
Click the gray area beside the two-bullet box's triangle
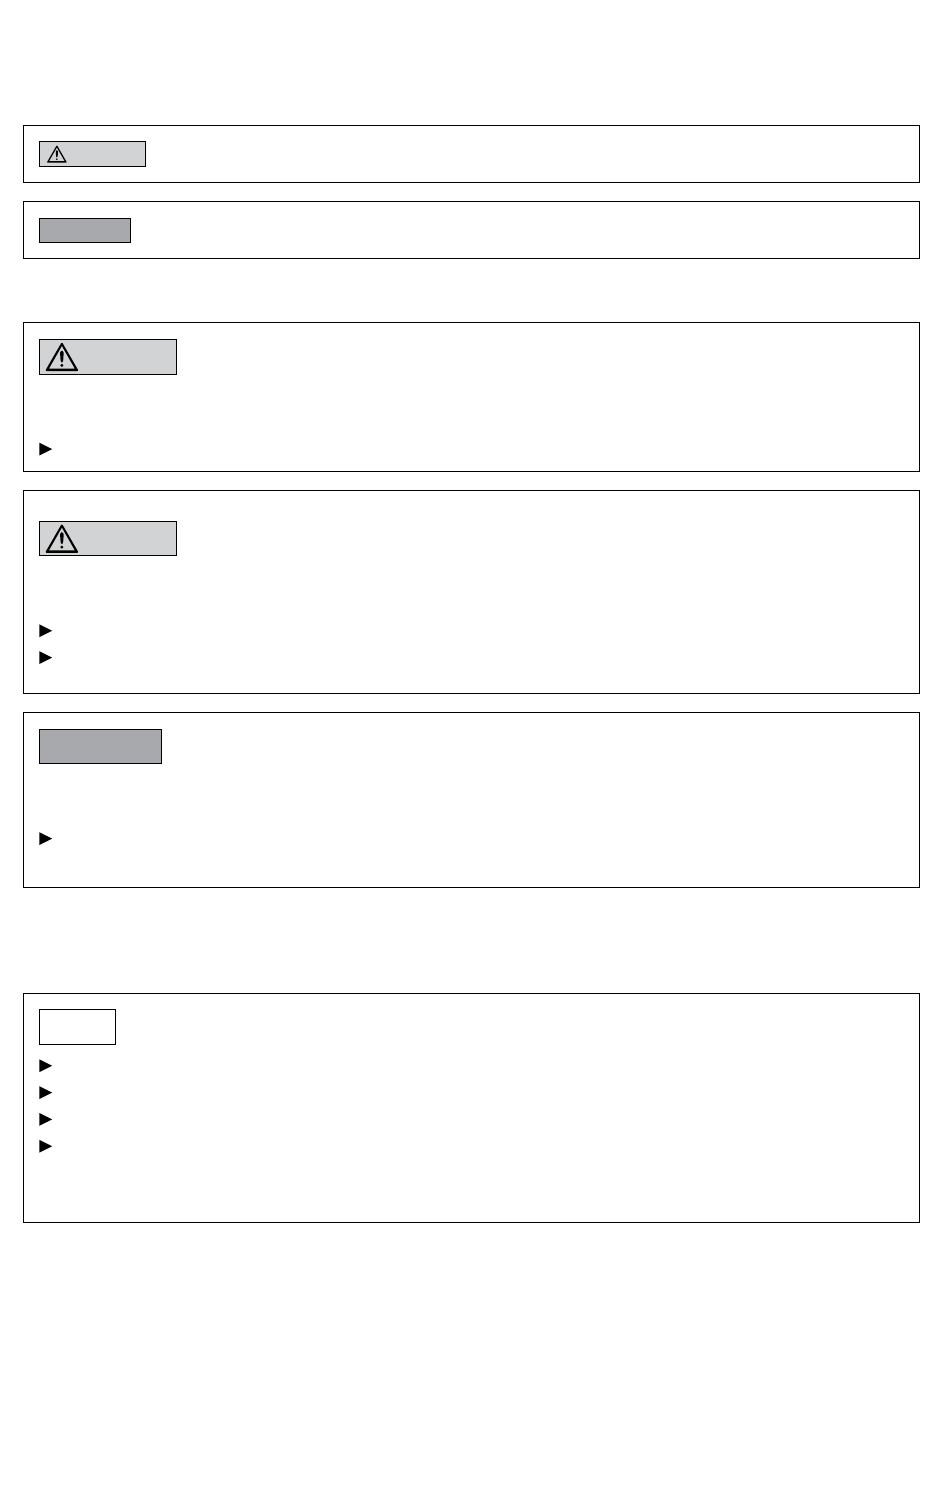pyautogui.click(x=128, y=539)
